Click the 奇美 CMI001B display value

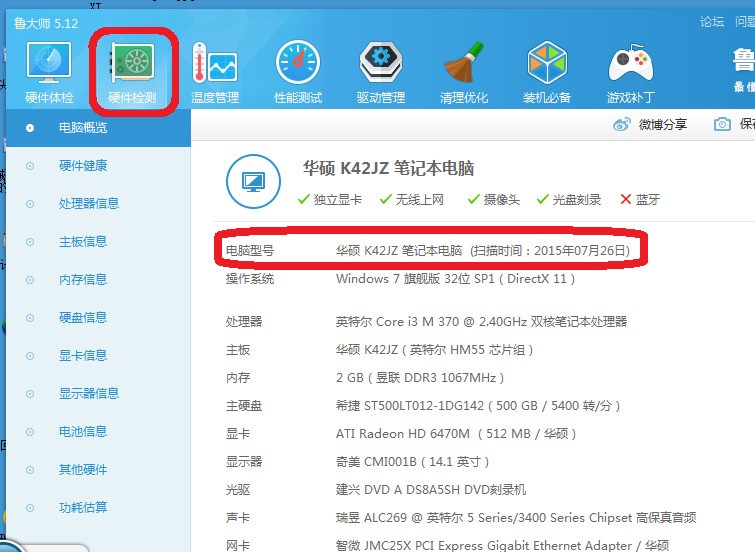pos(413,462)
